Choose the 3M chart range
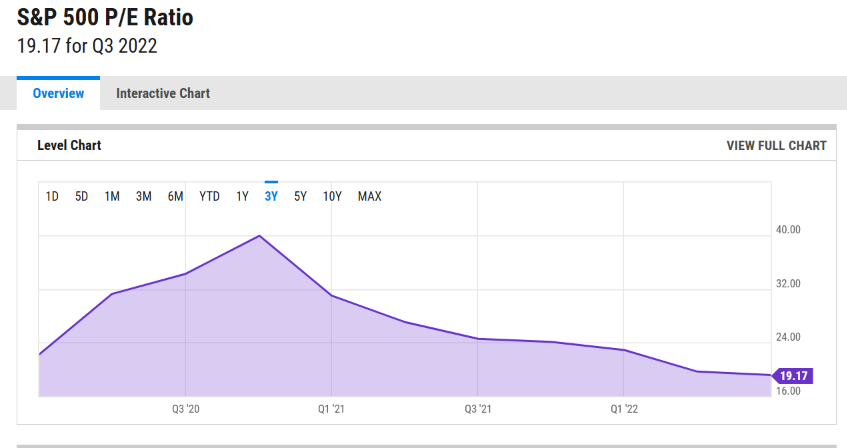This screenshot has height=448, width=847. 144,196
